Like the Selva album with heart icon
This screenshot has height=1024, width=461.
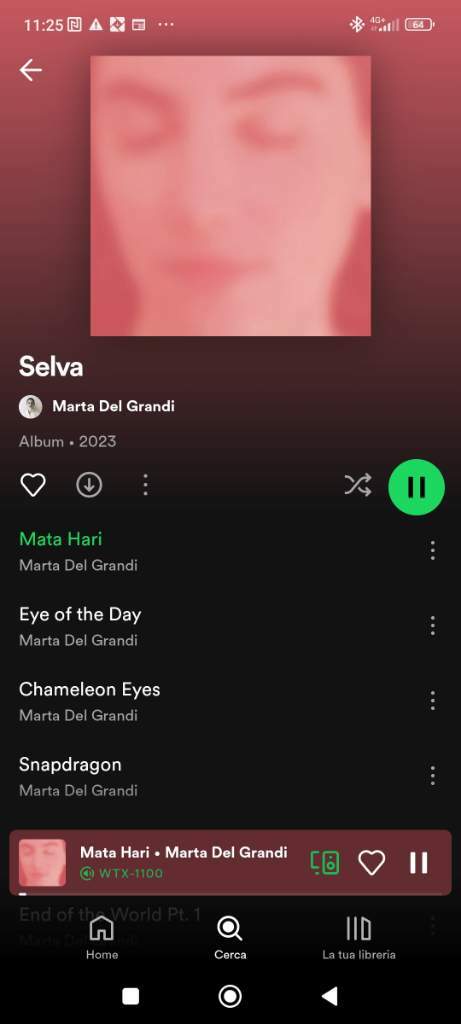[x=33, y=485]
